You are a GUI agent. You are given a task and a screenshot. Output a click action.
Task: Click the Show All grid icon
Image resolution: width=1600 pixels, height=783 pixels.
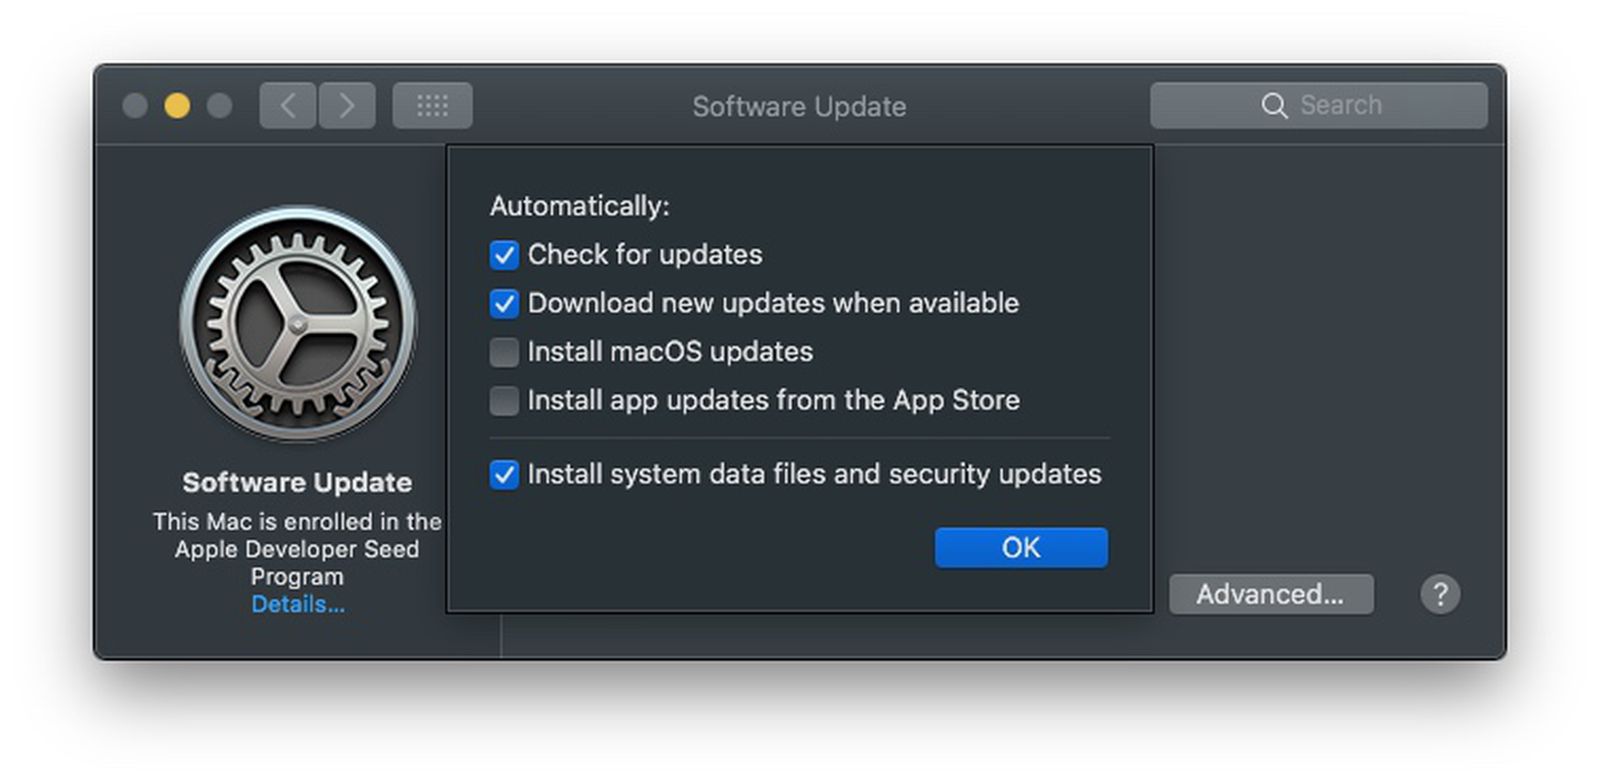click(x=432, y=104)
